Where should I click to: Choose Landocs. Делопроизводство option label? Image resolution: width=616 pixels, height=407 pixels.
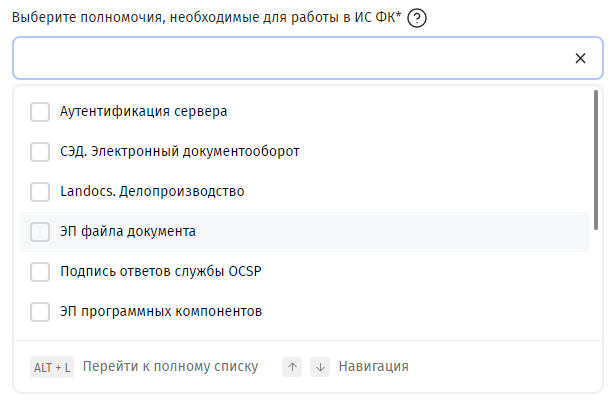pyautogui.click(x=152, y=191)
